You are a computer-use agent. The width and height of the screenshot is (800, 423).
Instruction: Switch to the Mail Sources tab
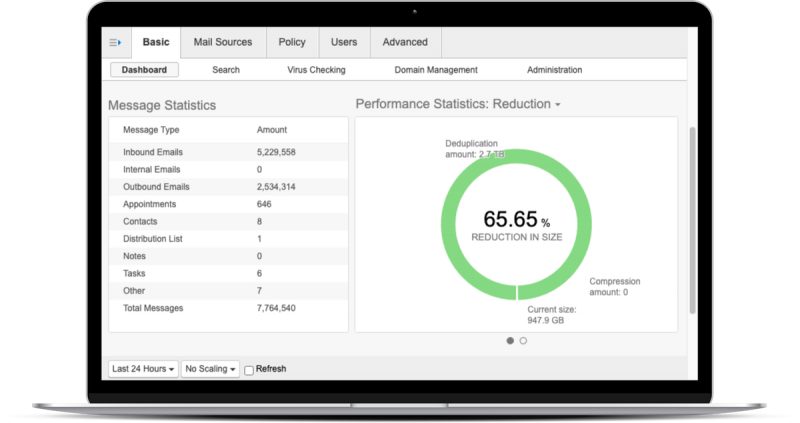tap(223, 42)
